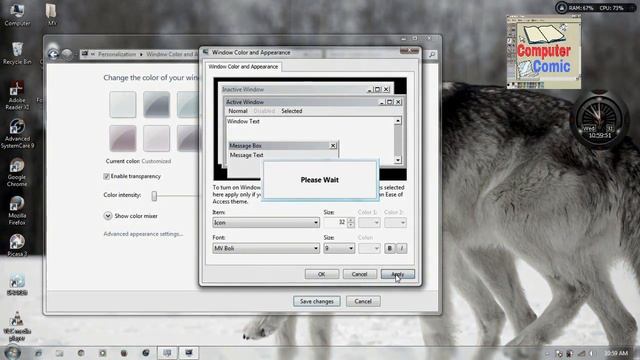Screen dimensions: 640x360
Task: Pick the dark gray swatch in top row
Action: [156, 104]
